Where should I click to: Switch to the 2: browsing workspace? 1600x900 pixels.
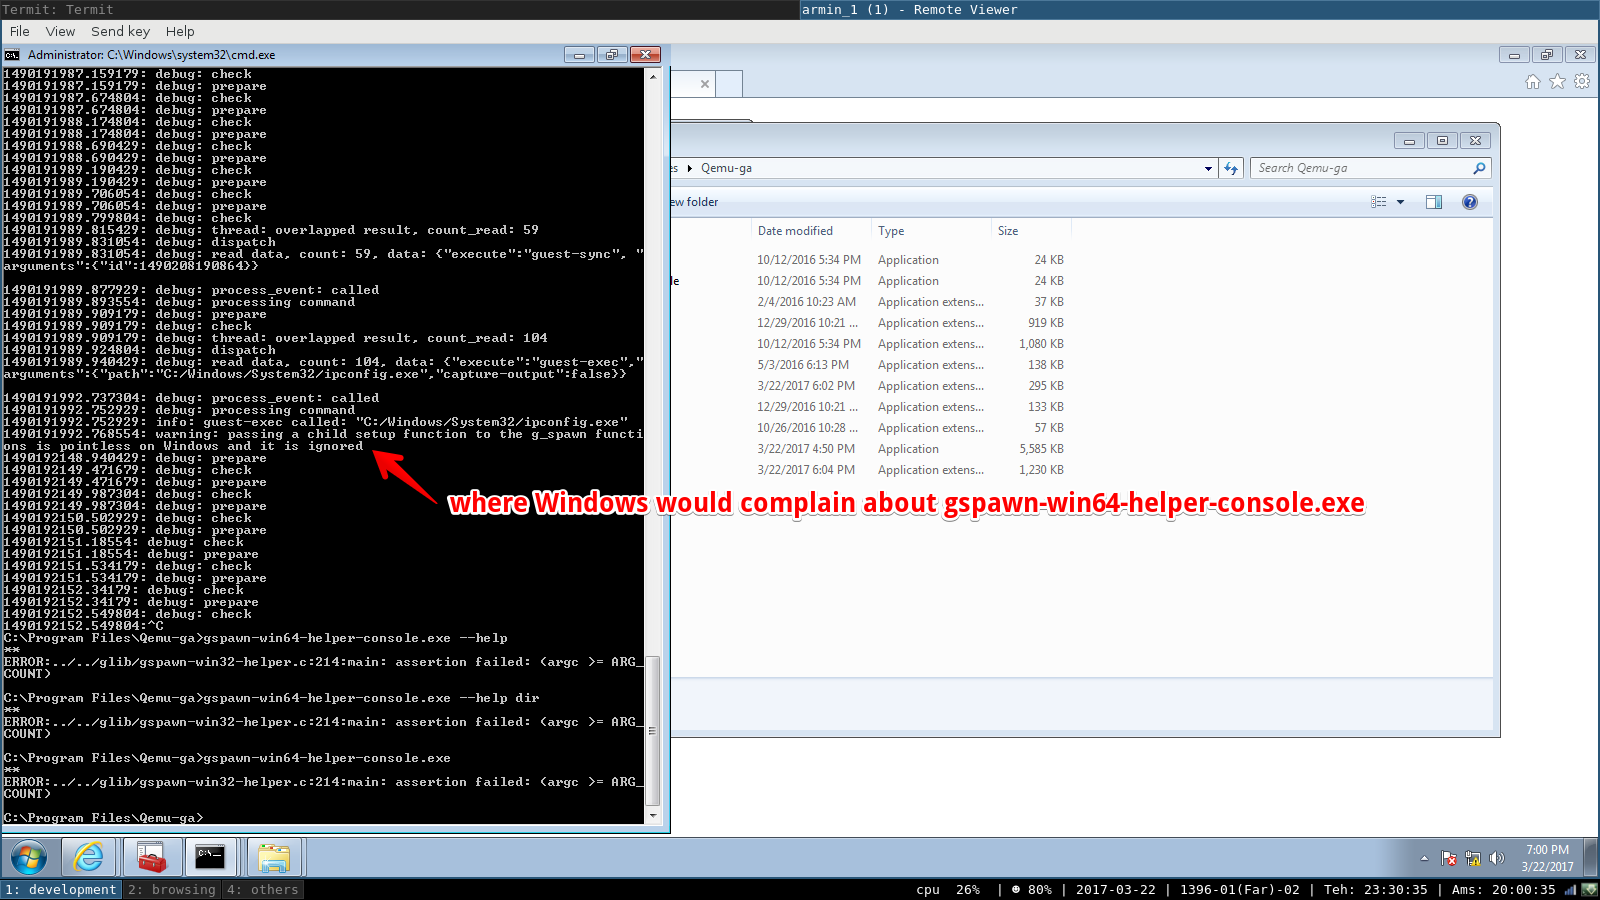171,889
